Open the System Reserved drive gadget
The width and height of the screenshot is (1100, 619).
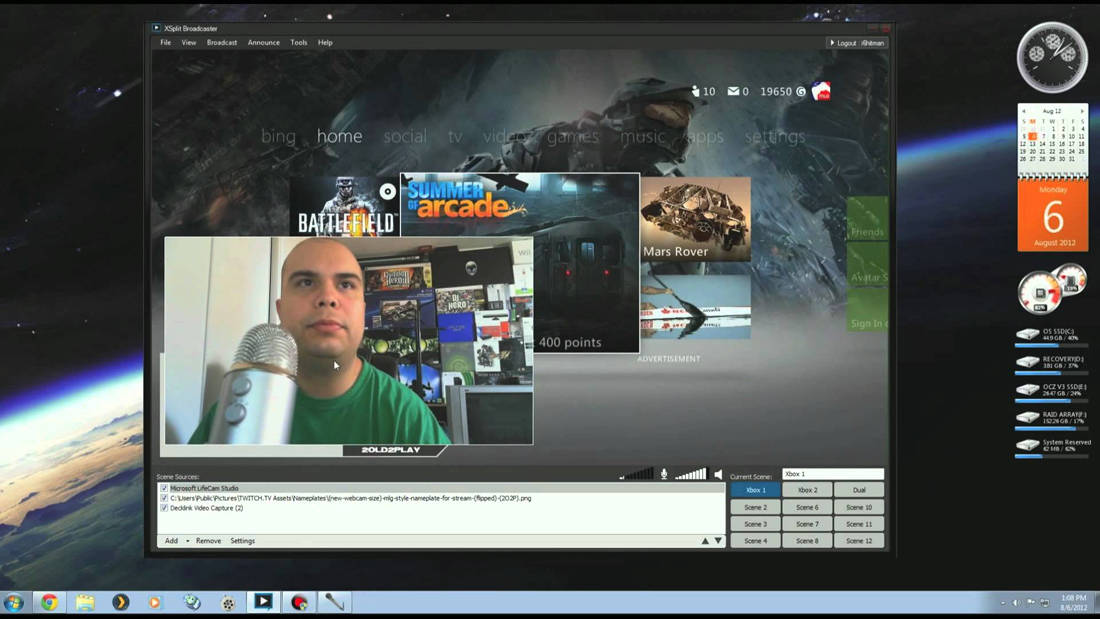point(1052,447)
